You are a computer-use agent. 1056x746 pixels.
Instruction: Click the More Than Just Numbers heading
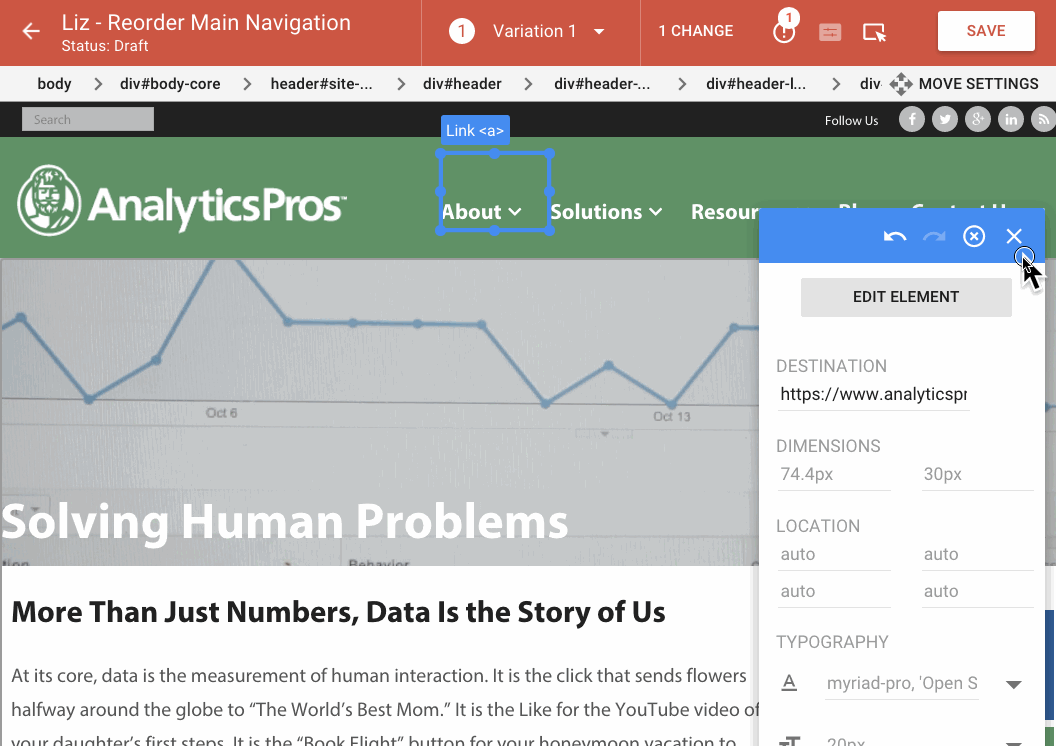click(338, 612)
